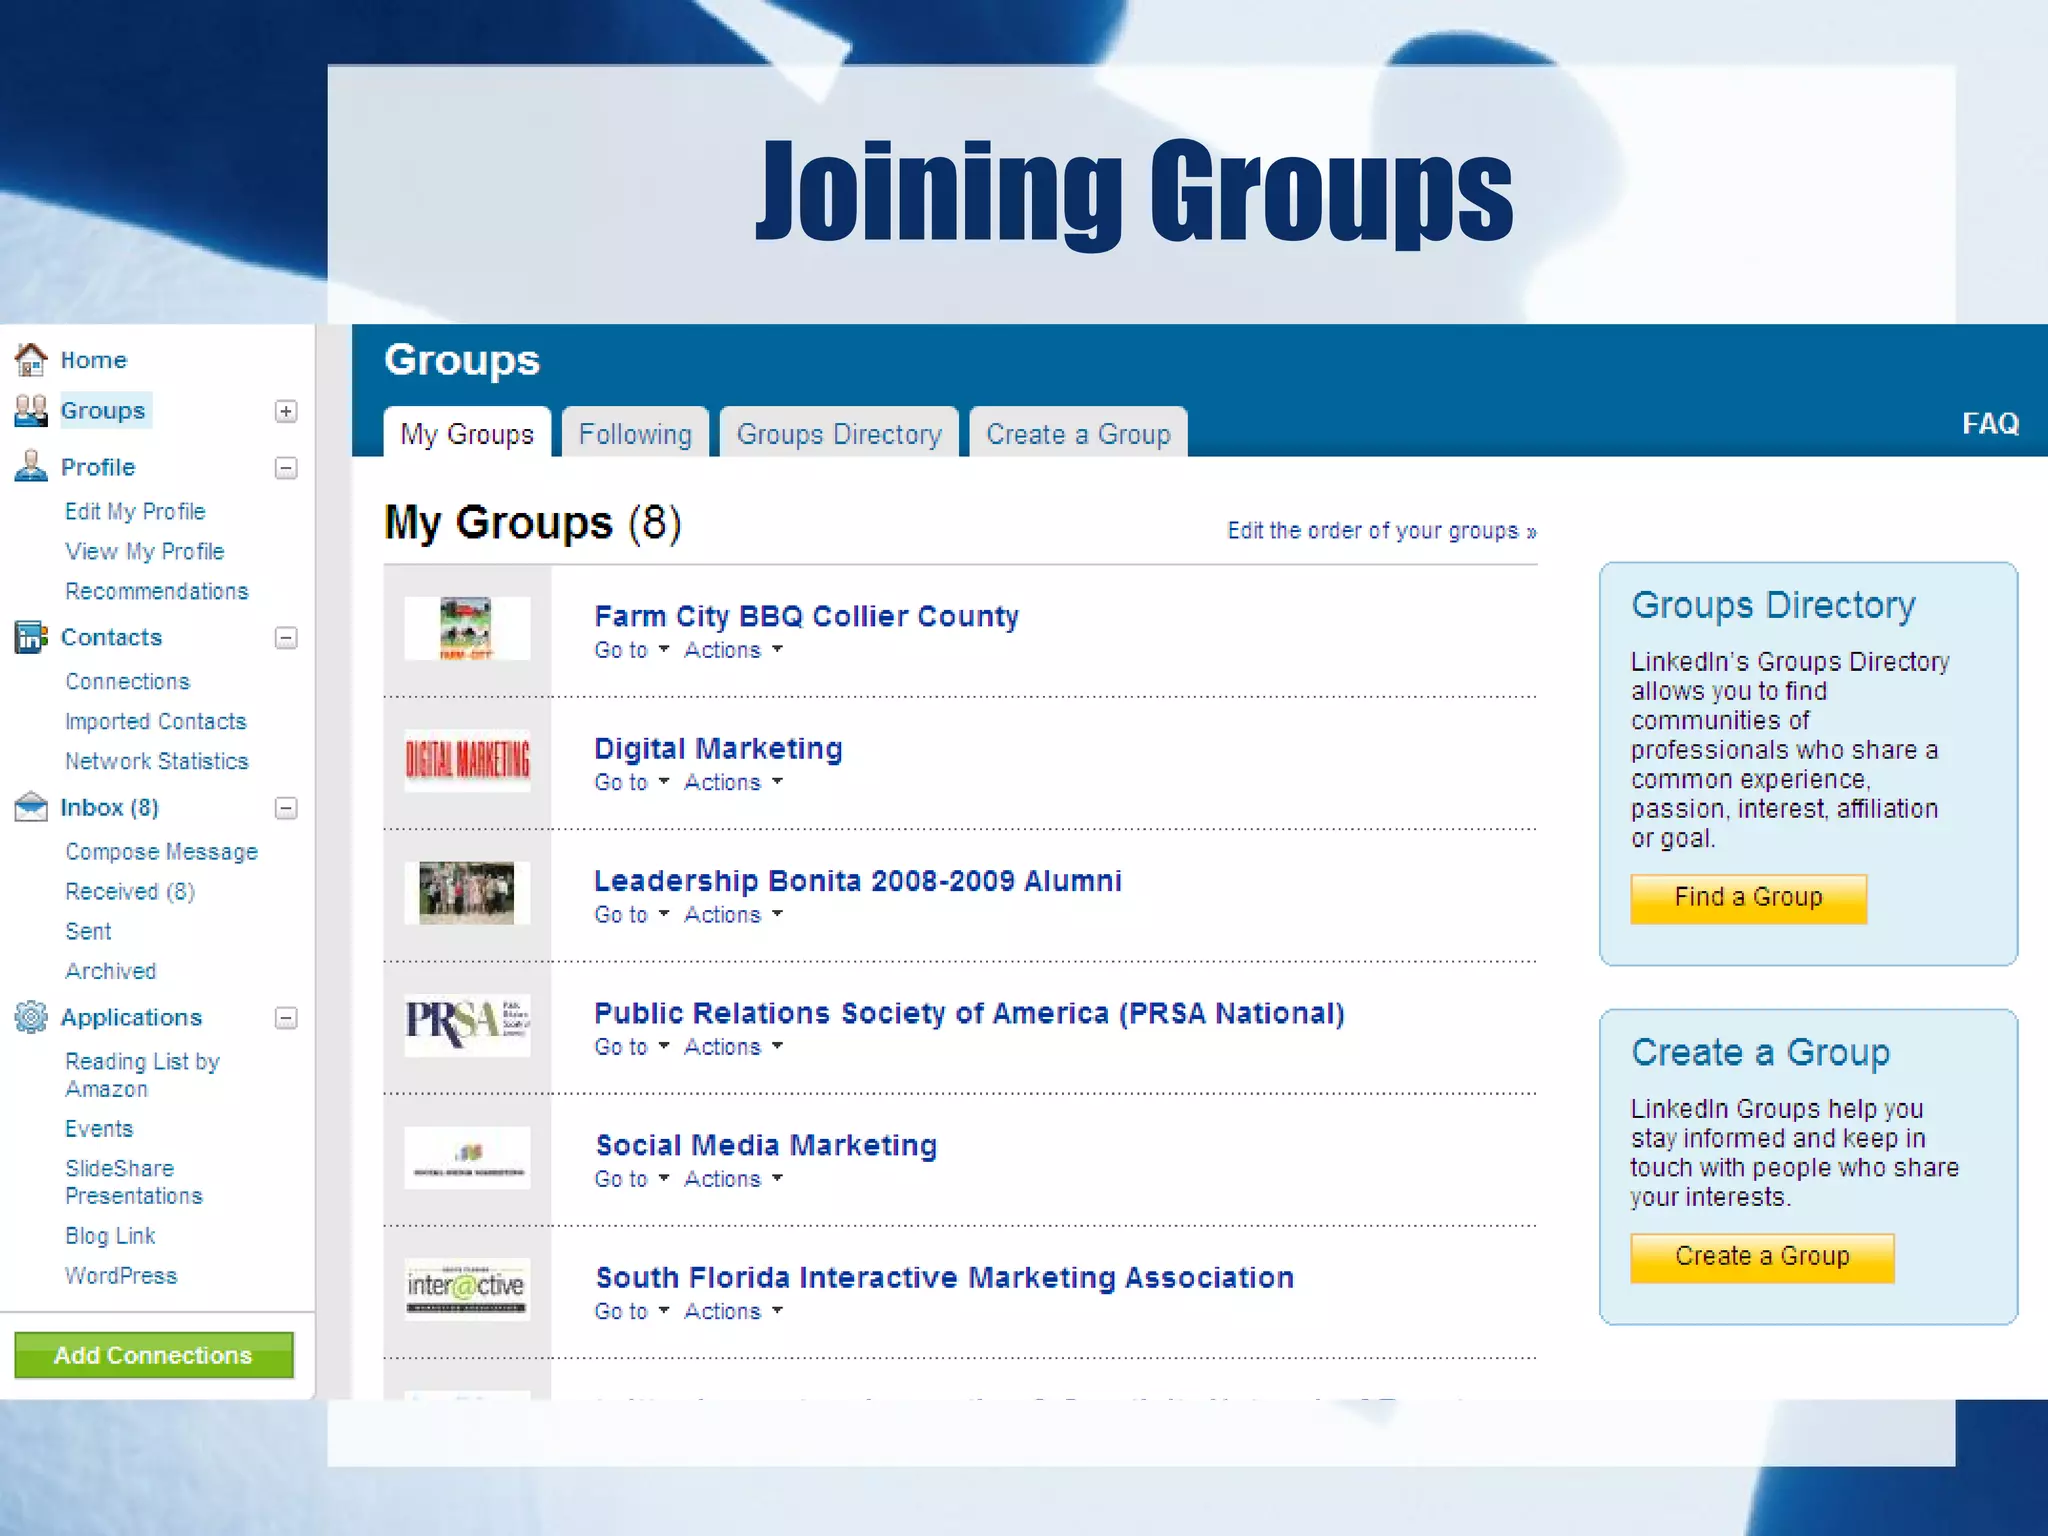Click the Groups people icon in sidebar

(x=31, y=410)
